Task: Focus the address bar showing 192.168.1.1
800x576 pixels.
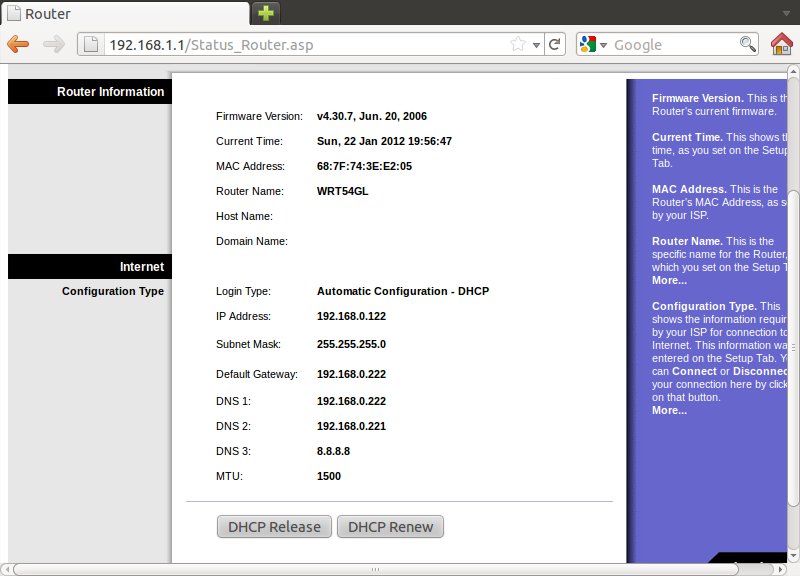Action: (x=300, y=44)
